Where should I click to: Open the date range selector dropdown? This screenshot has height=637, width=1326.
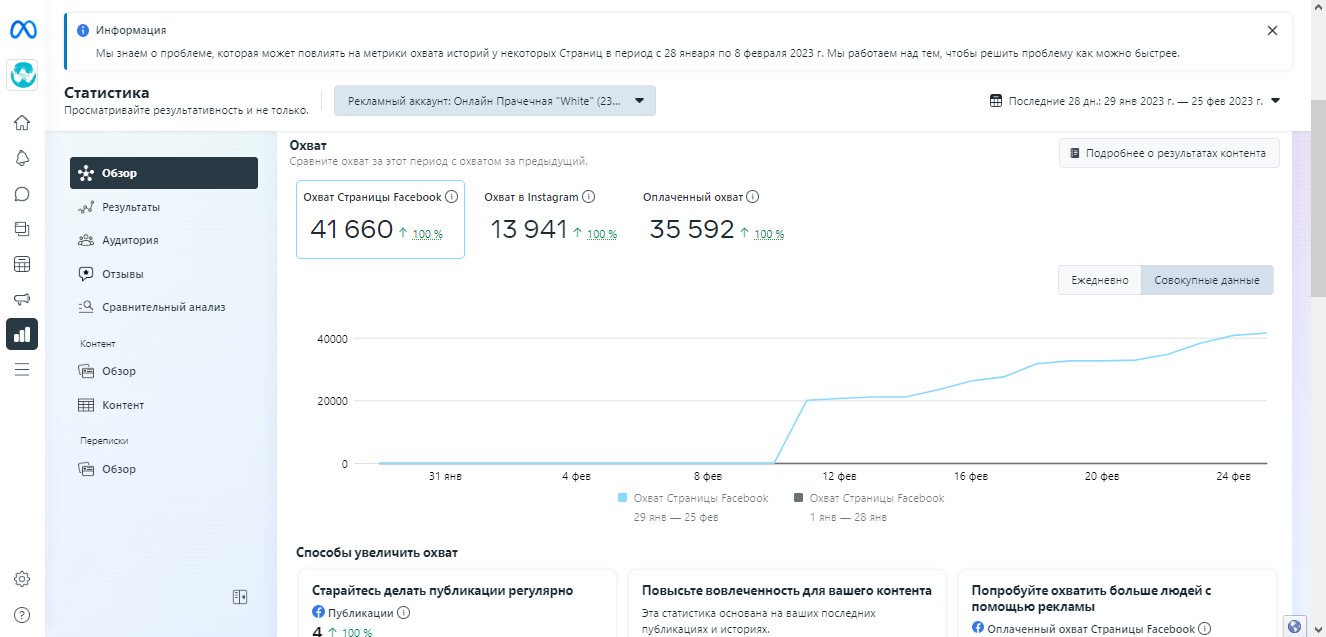tap(1135, 101)
